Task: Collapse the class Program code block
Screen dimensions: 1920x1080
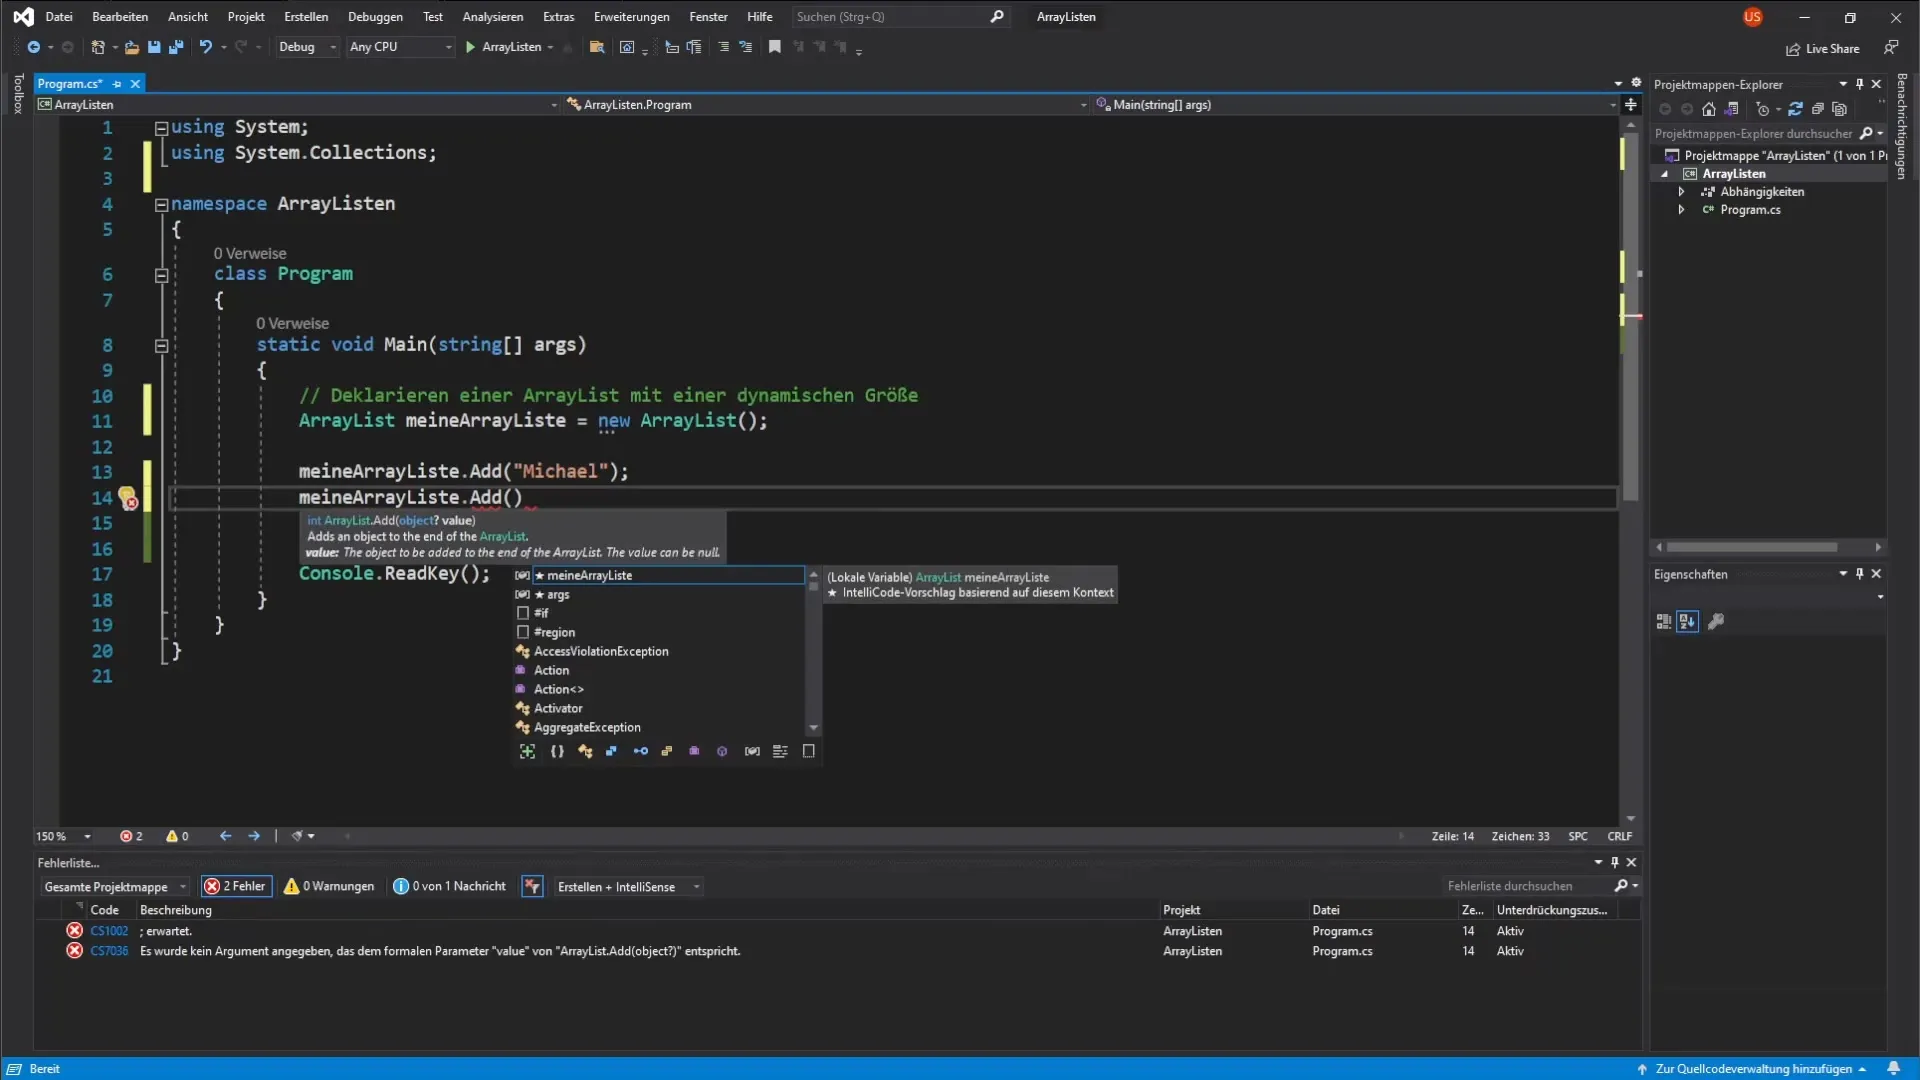Action: (161, 275)
